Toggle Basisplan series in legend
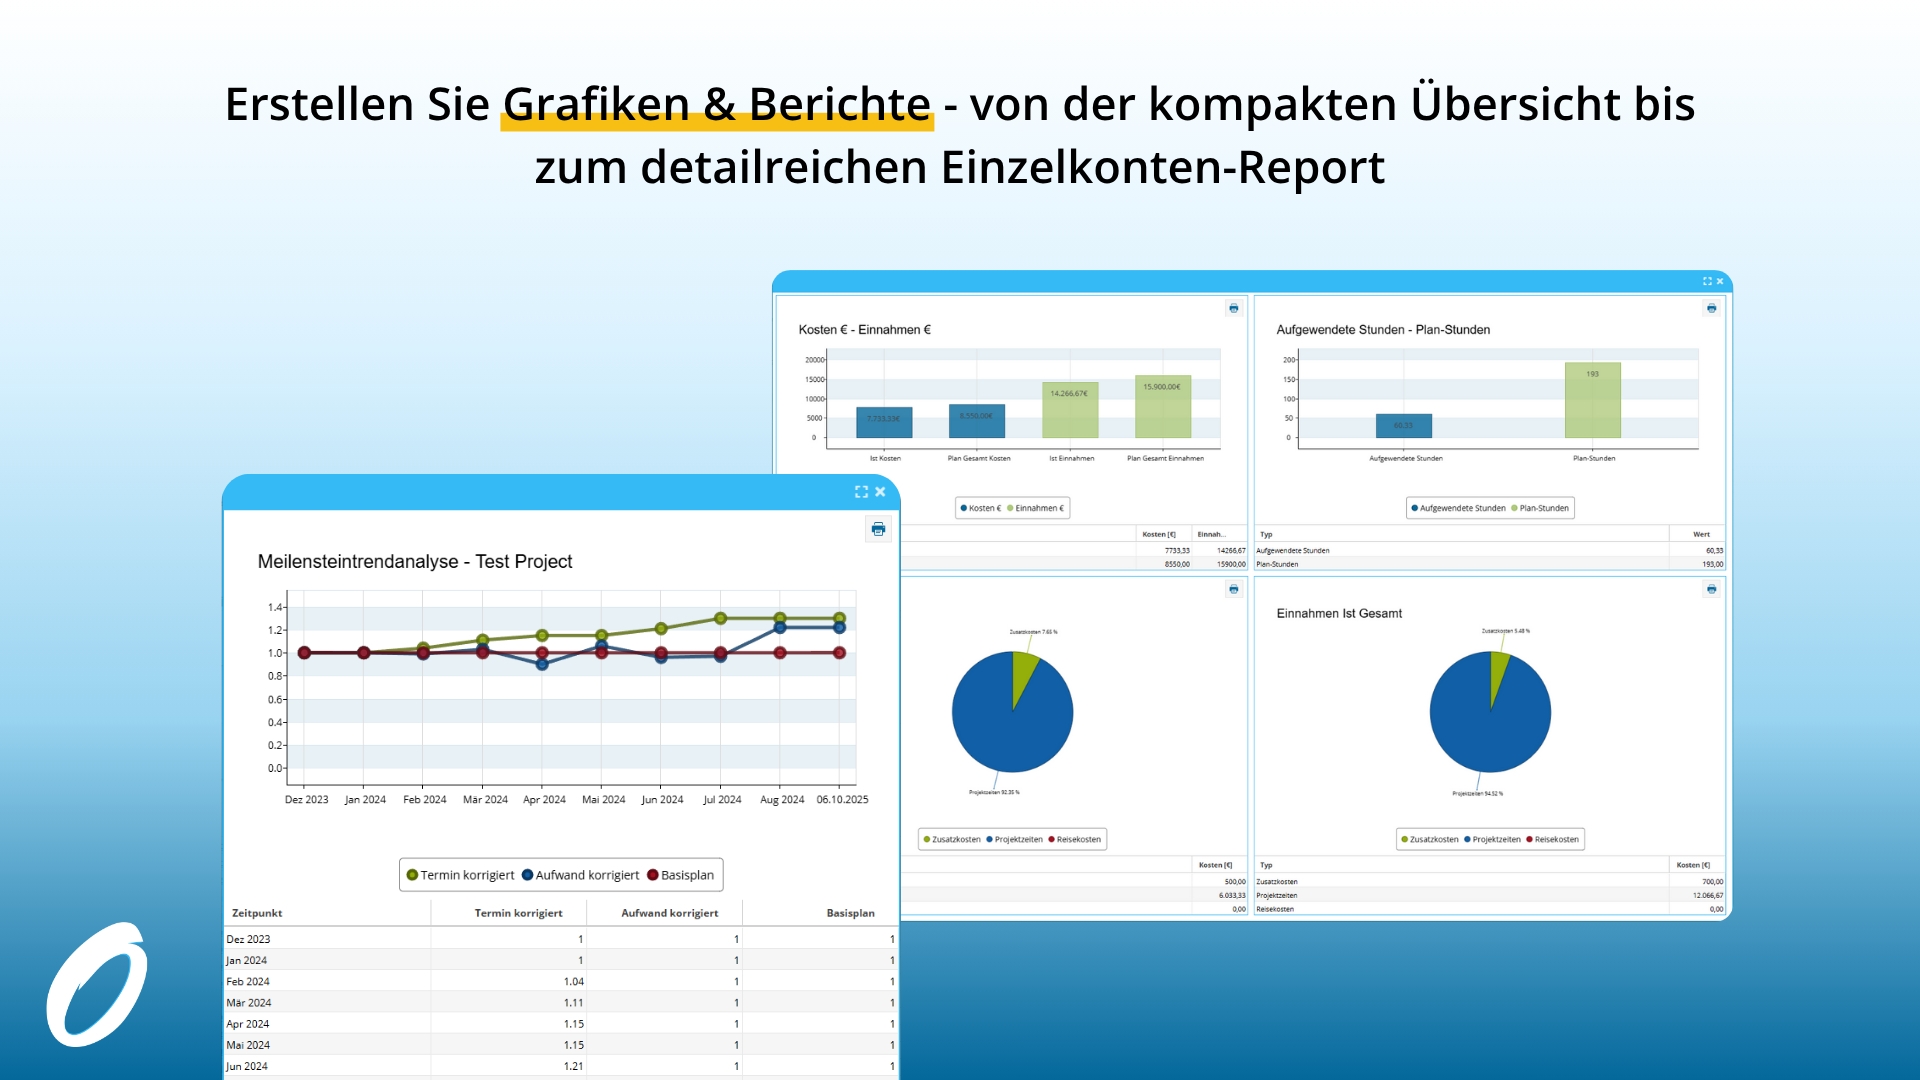Screen dimensions: 1920x1080 pos(681,875)
